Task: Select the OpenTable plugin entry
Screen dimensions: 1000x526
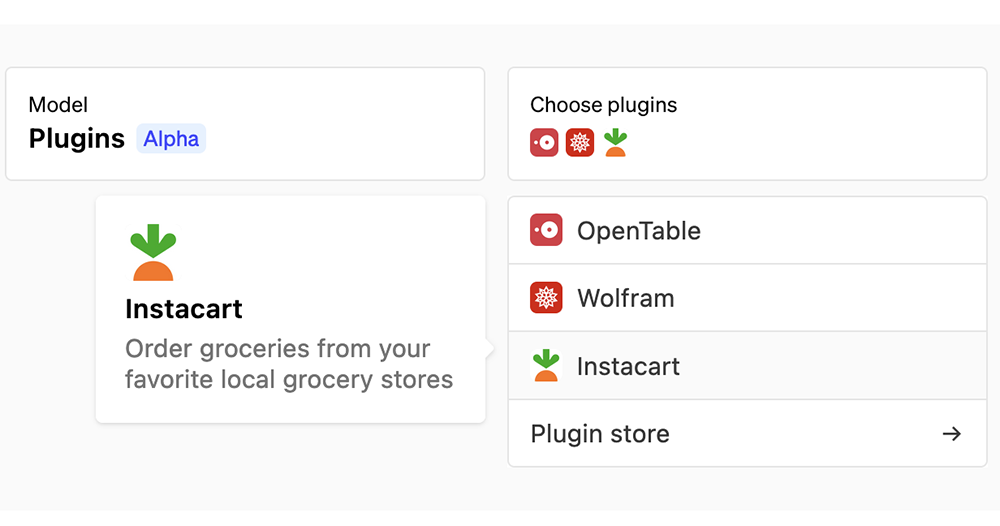Action: 747,230
